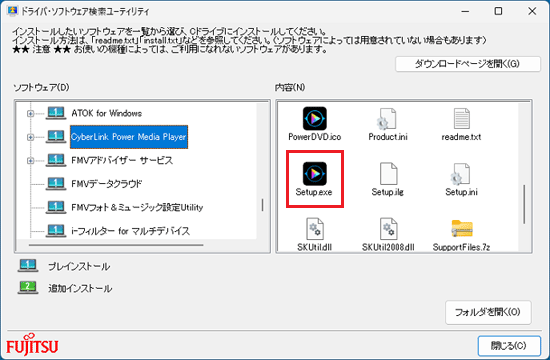Click 閉じる(C) button
The image size is (550, 360).
pos(509,346)
